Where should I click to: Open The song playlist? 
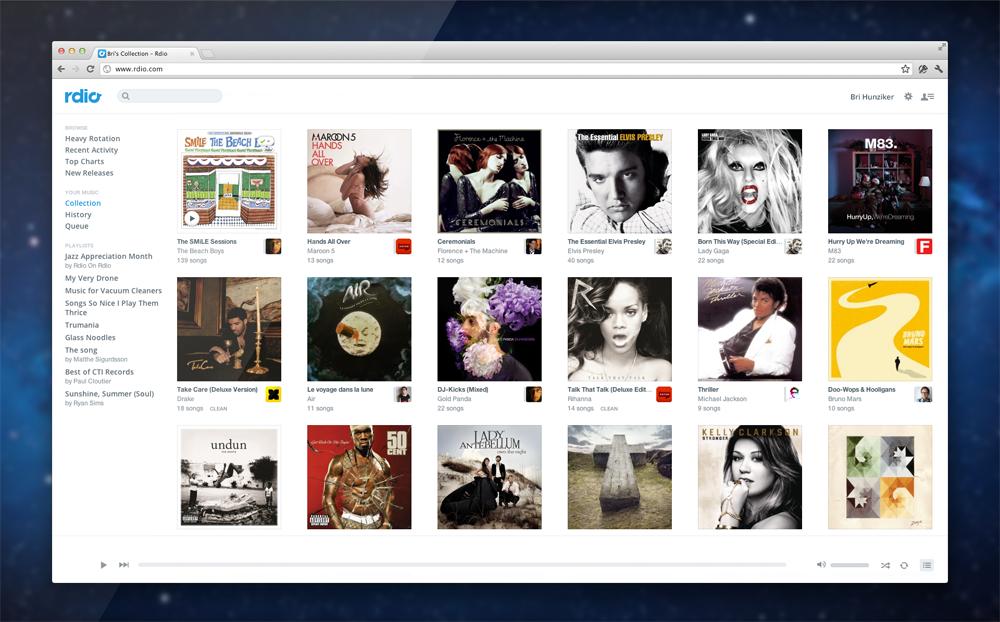(81, 350)
